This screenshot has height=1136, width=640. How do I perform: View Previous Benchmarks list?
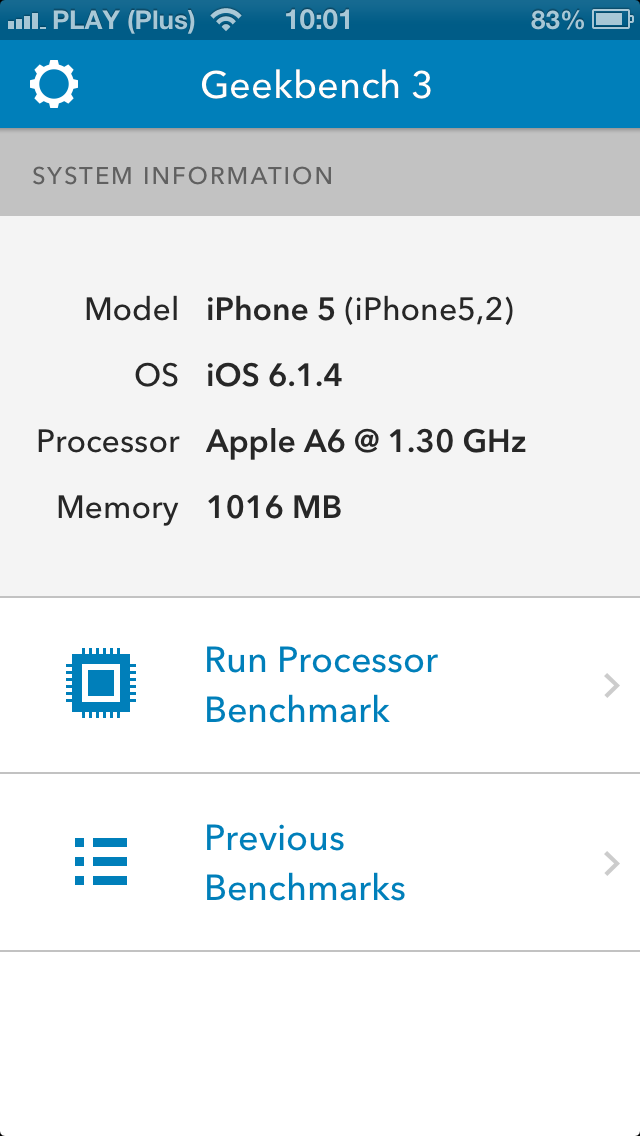tap(305, 863)
